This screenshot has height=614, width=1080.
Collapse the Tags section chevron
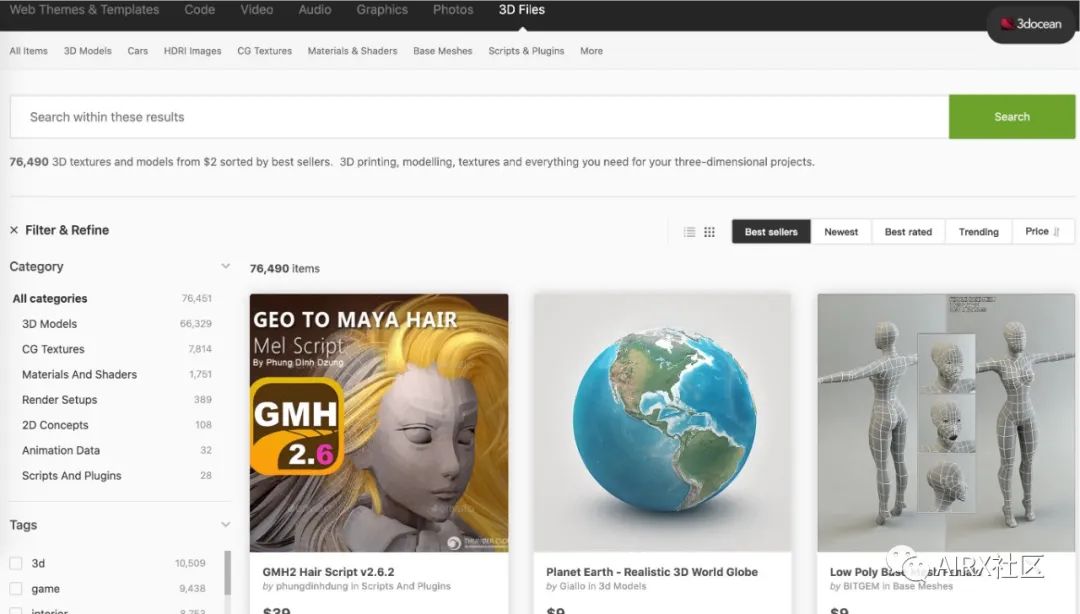coord(225,525)
